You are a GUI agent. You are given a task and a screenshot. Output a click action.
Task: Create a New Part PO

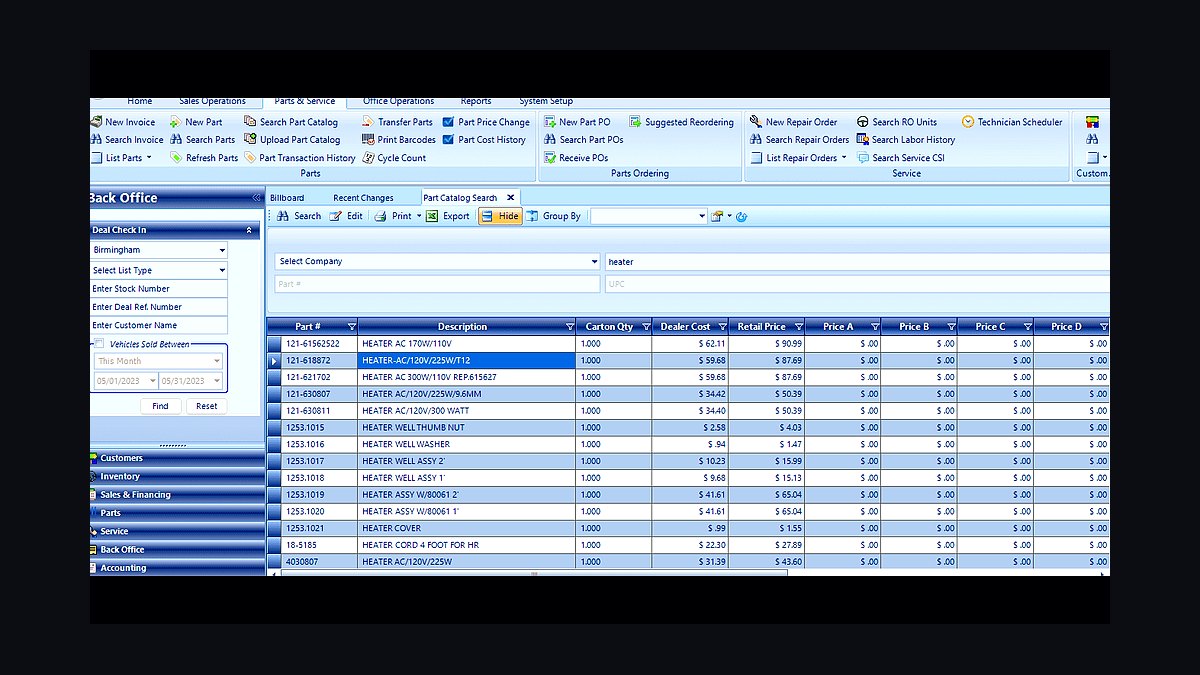tap(577, 122)
